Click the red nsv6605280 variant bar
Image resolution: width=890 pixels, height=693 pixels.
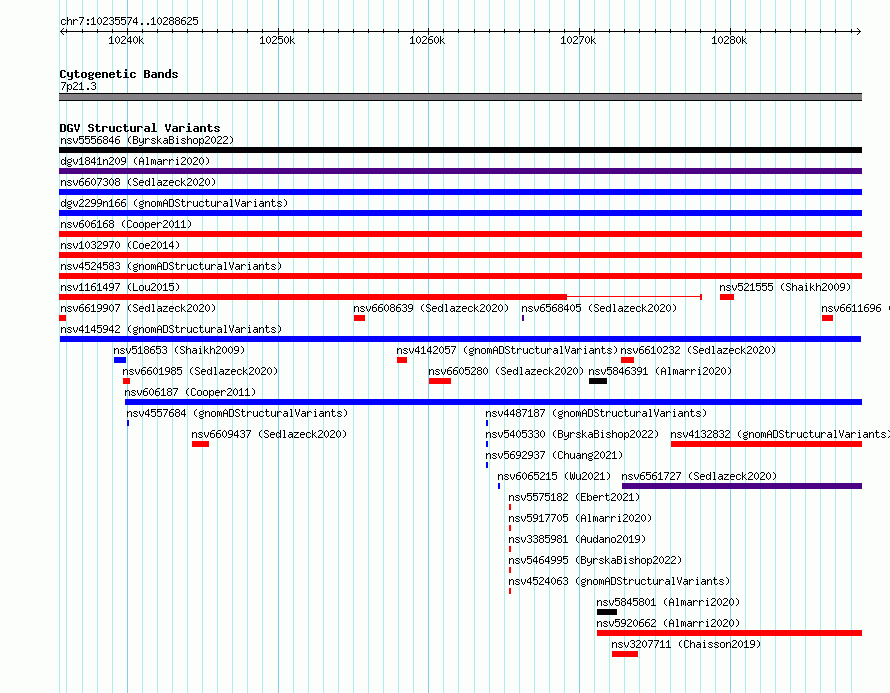coord(440,381)
